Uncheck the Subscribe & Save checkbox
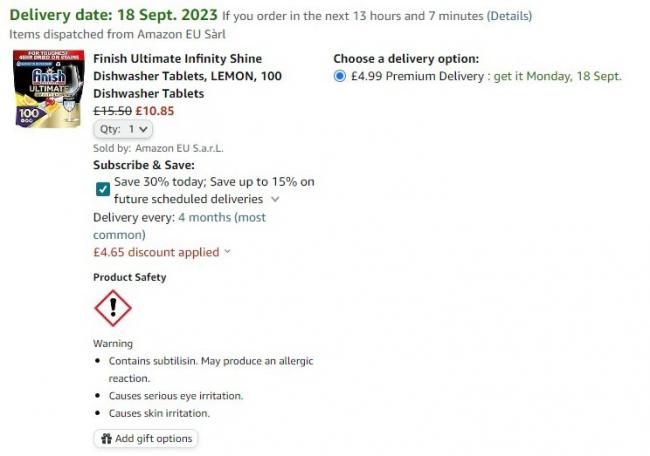 103,189
